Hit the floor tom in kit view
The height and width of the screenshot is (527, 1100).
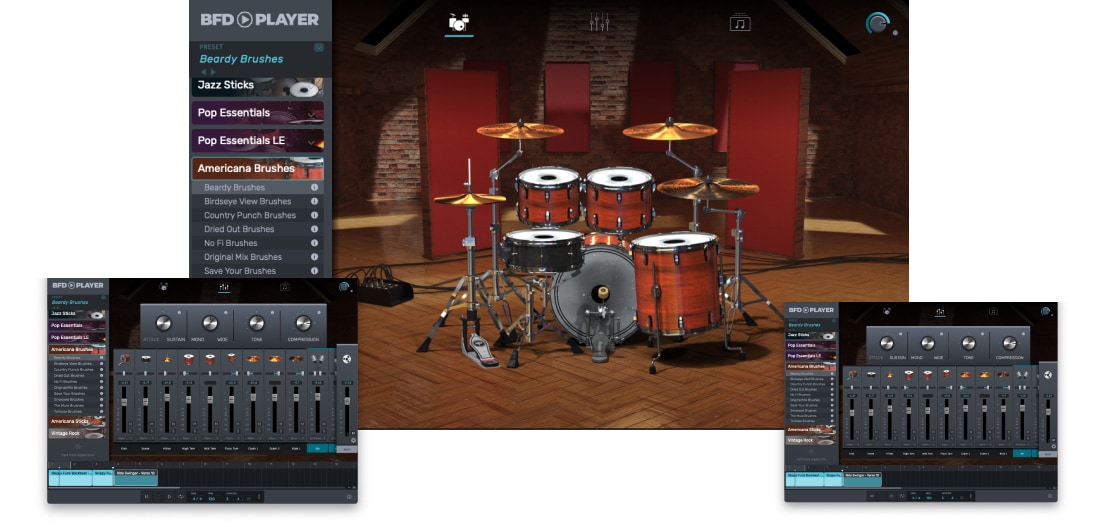(x=675, y=281)
